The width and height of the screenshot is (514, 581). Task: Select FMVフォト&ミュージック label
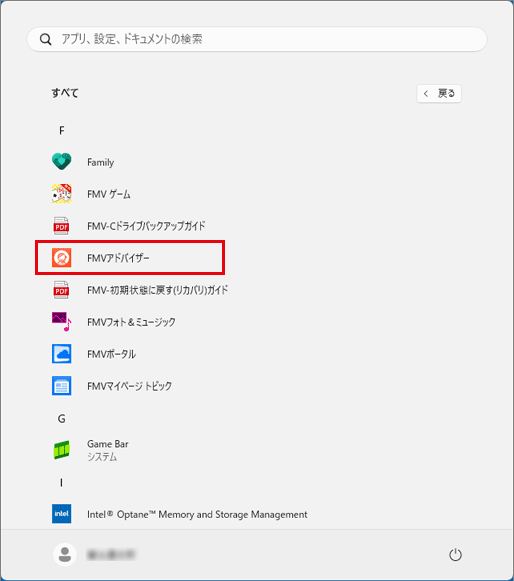click(x=131, y=322)
